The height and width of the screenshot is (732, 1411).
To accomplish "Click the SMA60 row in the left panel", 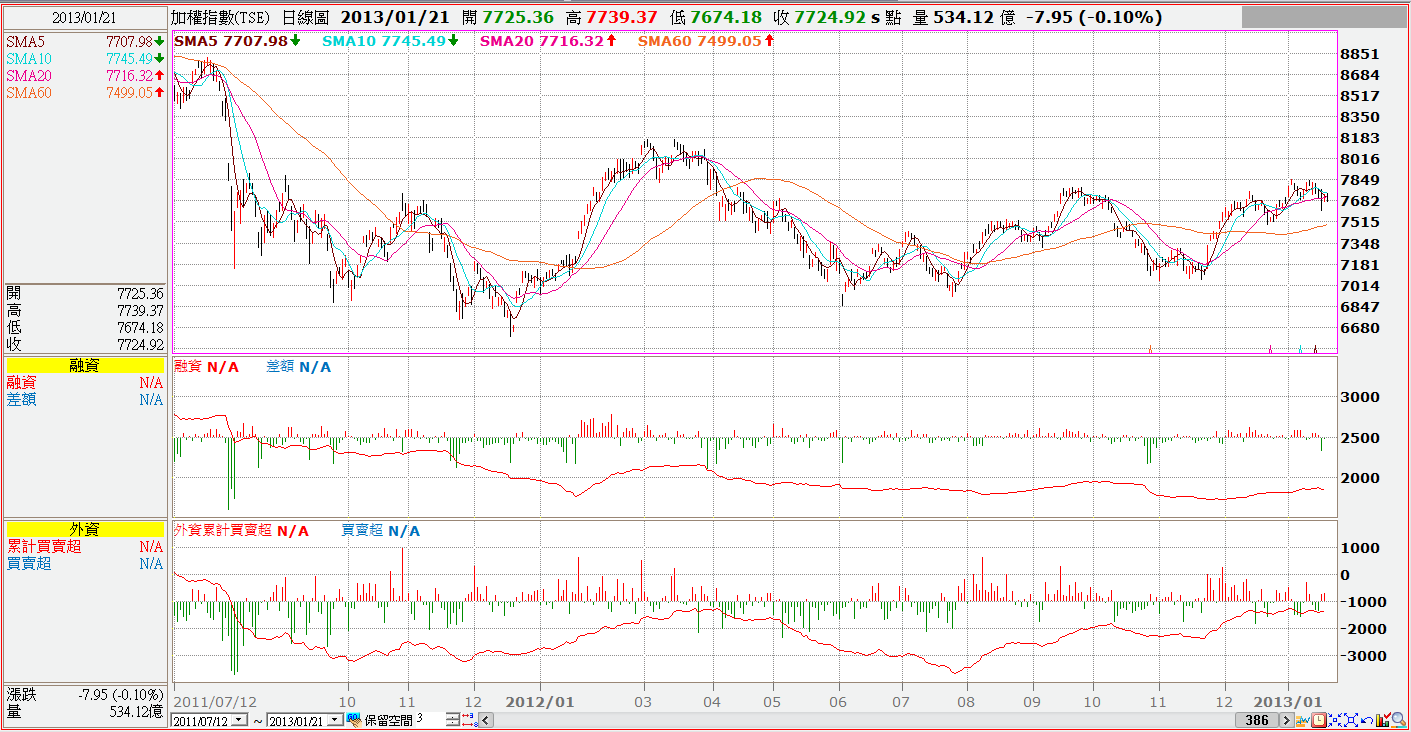I will (x=84, y=93).
